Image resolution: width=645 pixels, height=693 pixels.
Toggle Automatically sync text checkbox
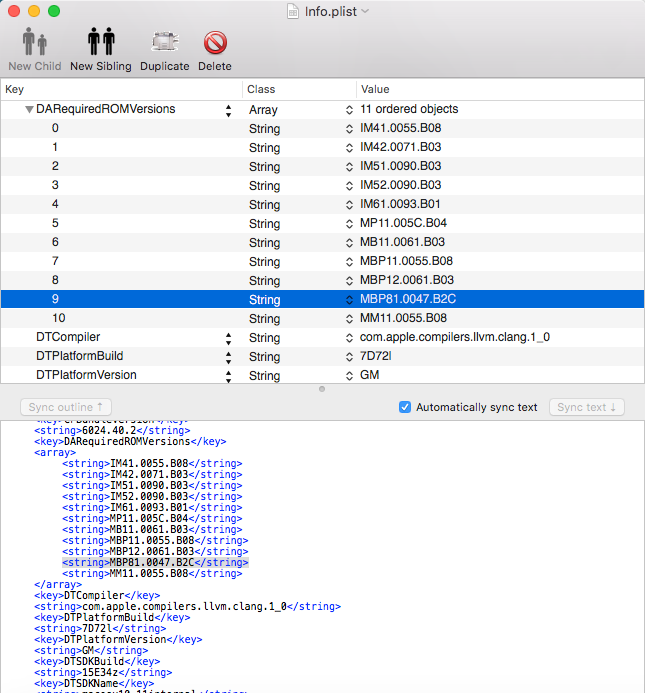pyautogui.click(x=405, y=407)
